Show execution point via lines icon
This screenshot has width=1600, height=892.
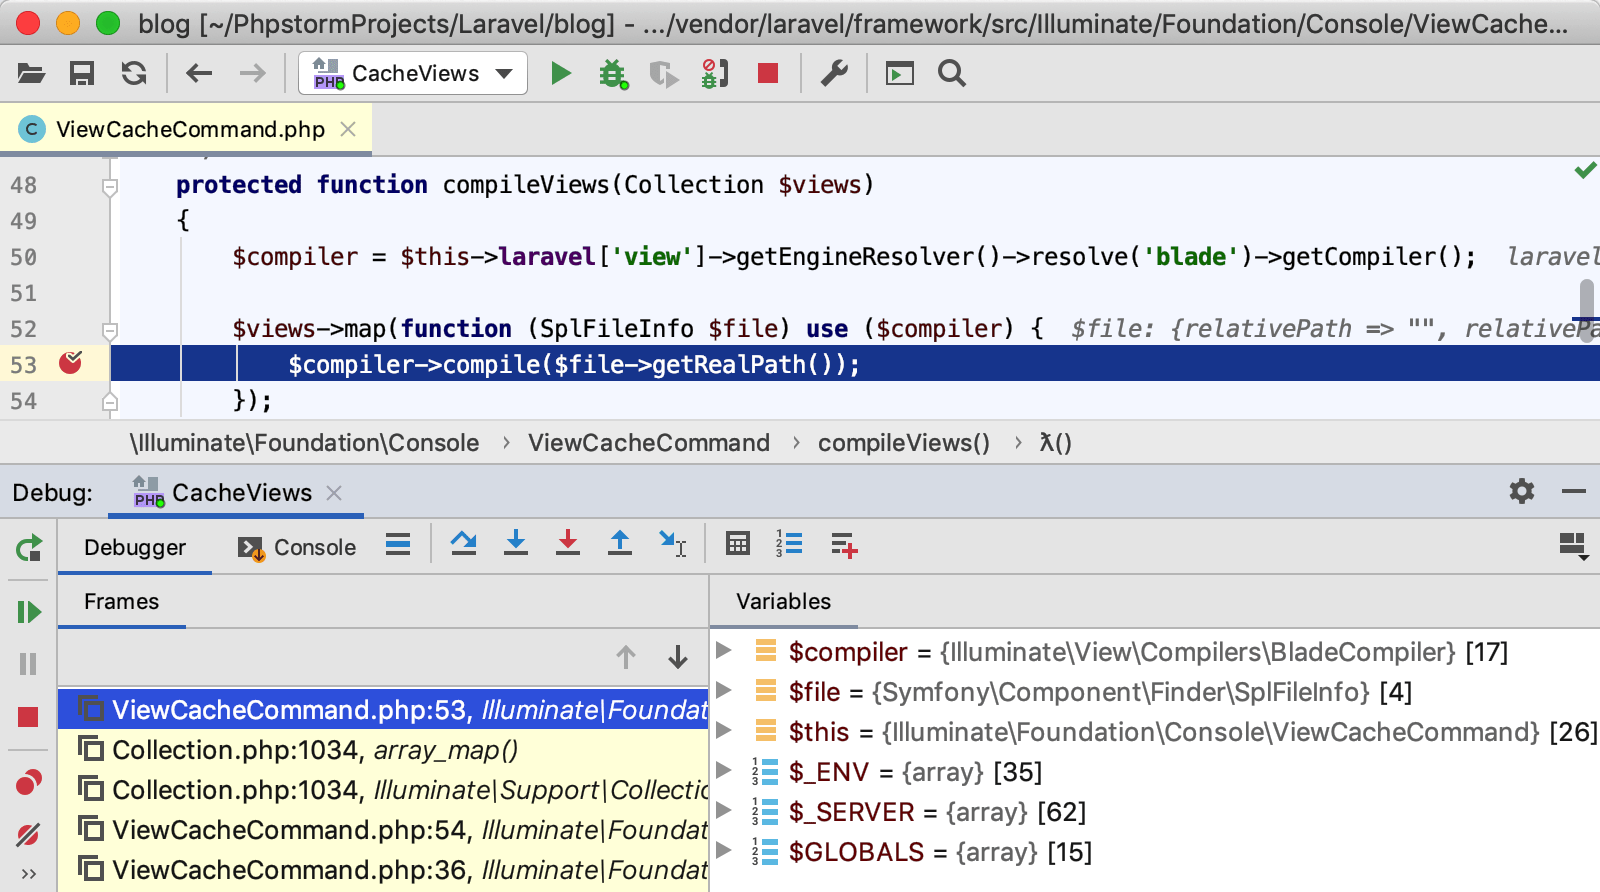(398, 545)
